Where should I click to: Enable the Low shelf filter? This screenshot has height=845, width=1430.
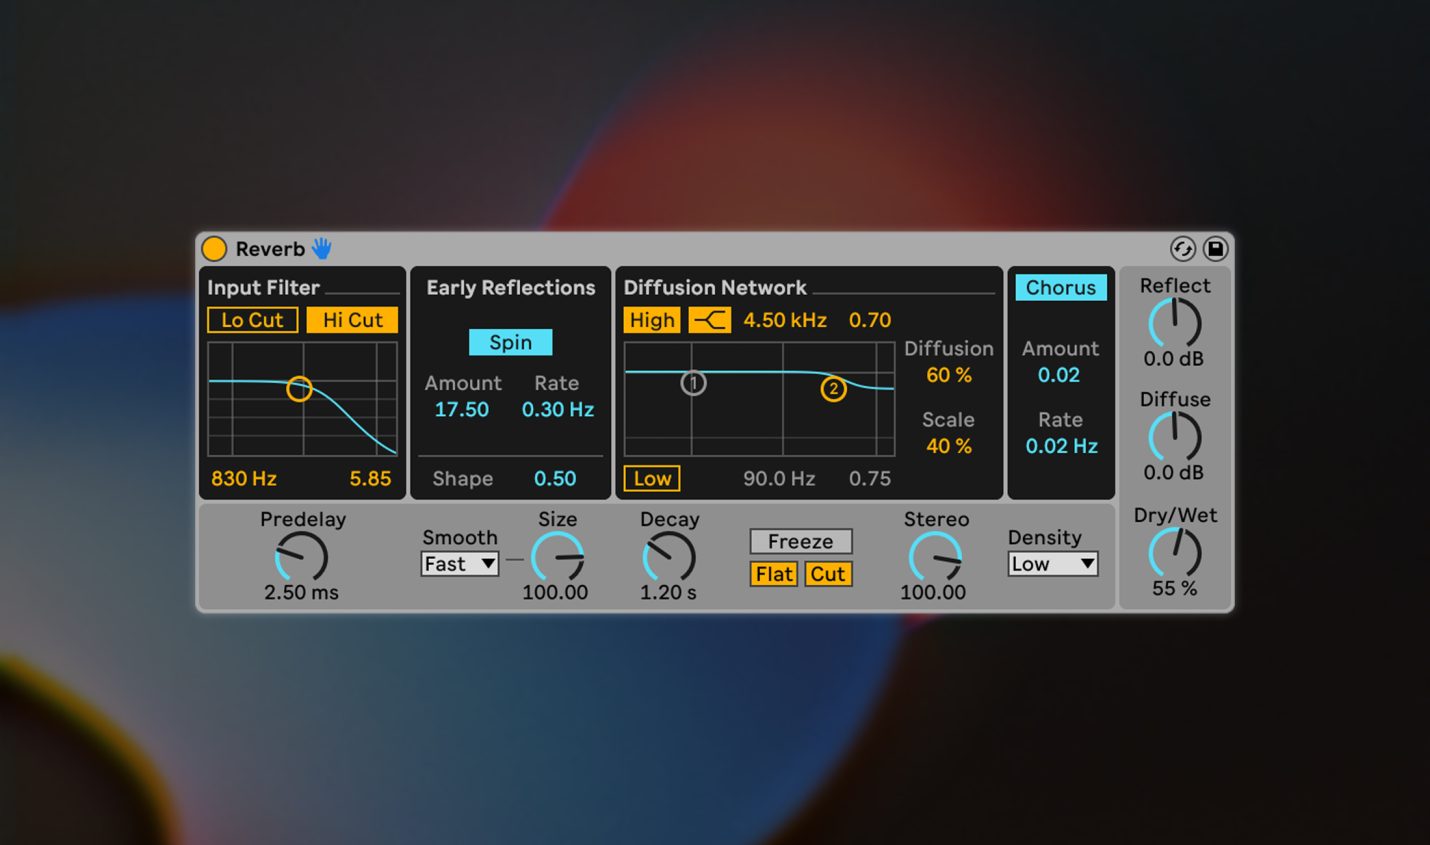(x=651, y=479)
